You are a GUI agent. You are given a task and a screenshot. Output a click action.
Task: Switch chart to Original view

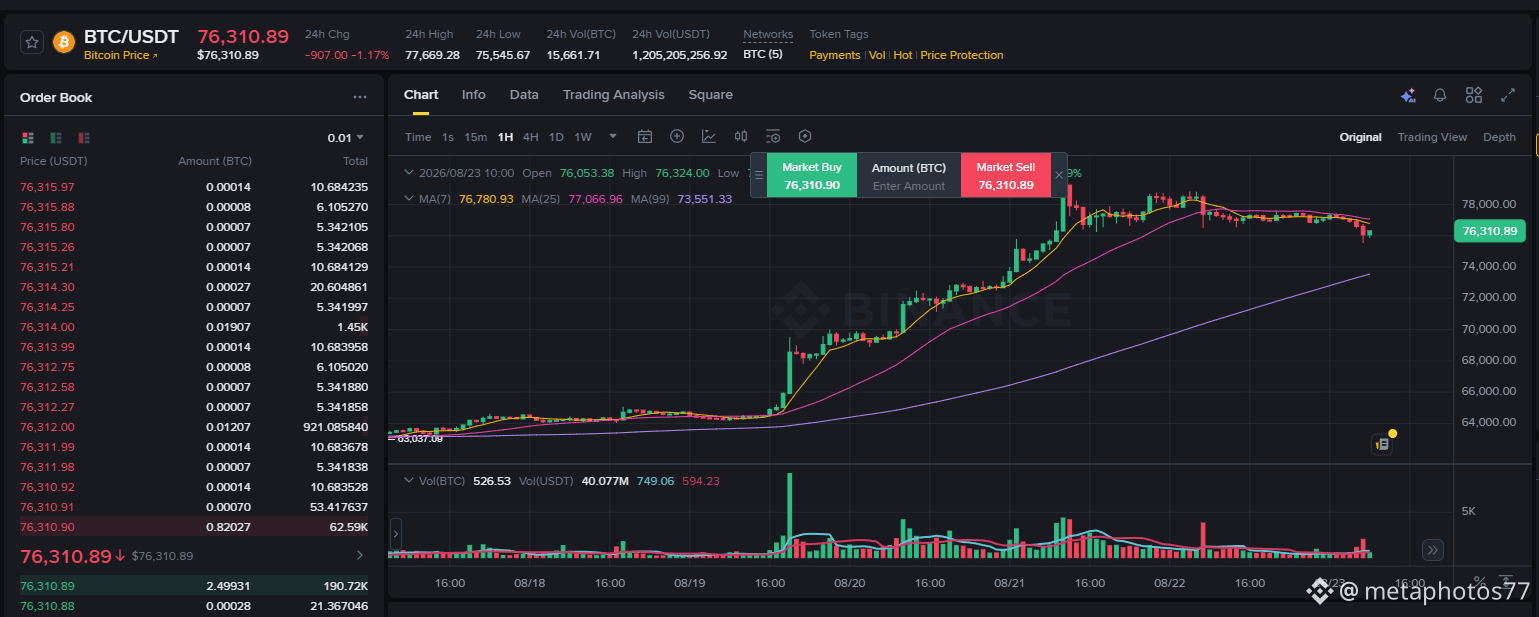tap(1360, 137)
